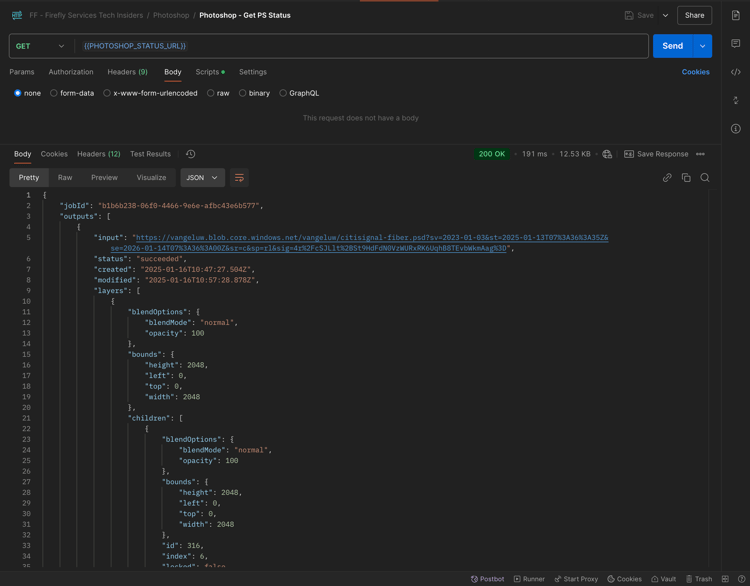Switch to the Params tab
The height and width of the screenshot is (586, 750).
pos(22,72)
